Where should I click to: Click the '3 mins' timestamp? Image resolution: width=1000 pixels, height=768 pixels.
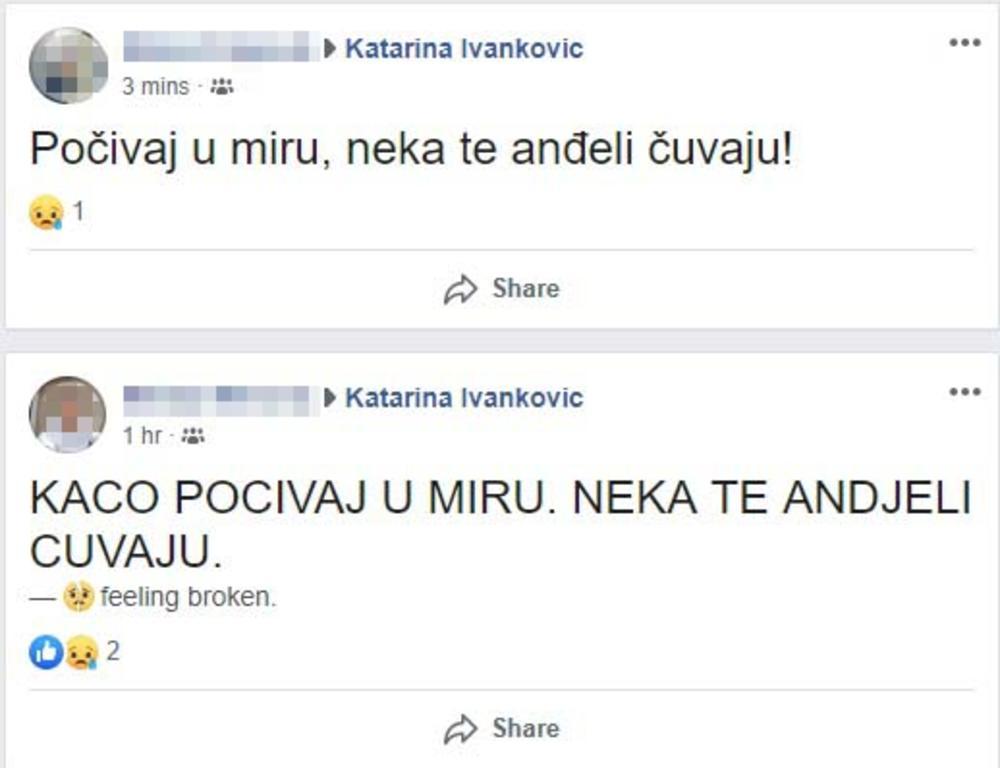pyautogui.click(x=155, y=87)
